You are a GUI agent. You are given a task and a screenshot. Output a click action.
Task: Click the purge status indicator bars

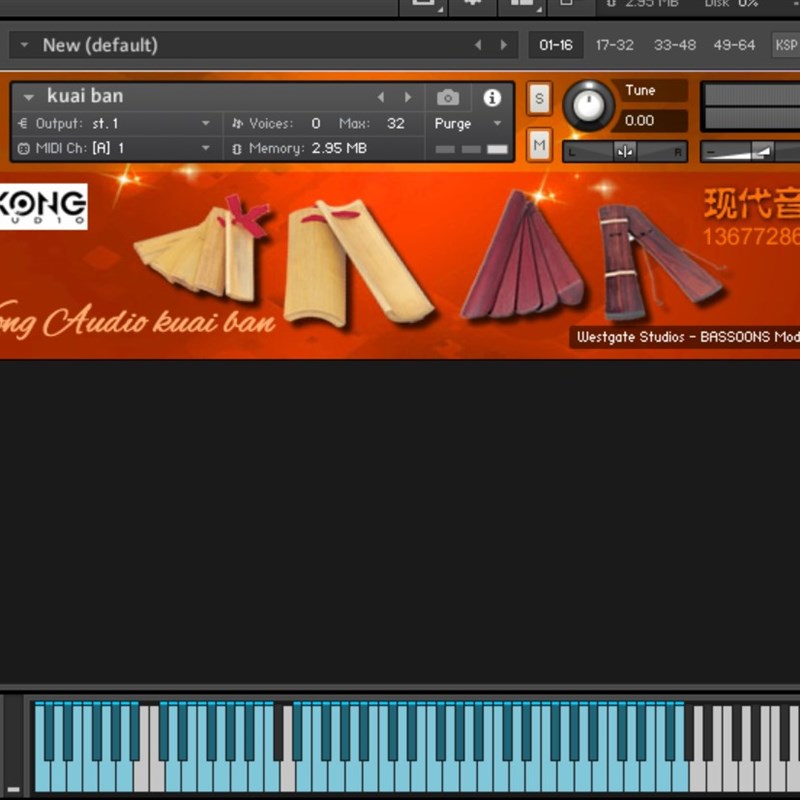coord(471,149)
